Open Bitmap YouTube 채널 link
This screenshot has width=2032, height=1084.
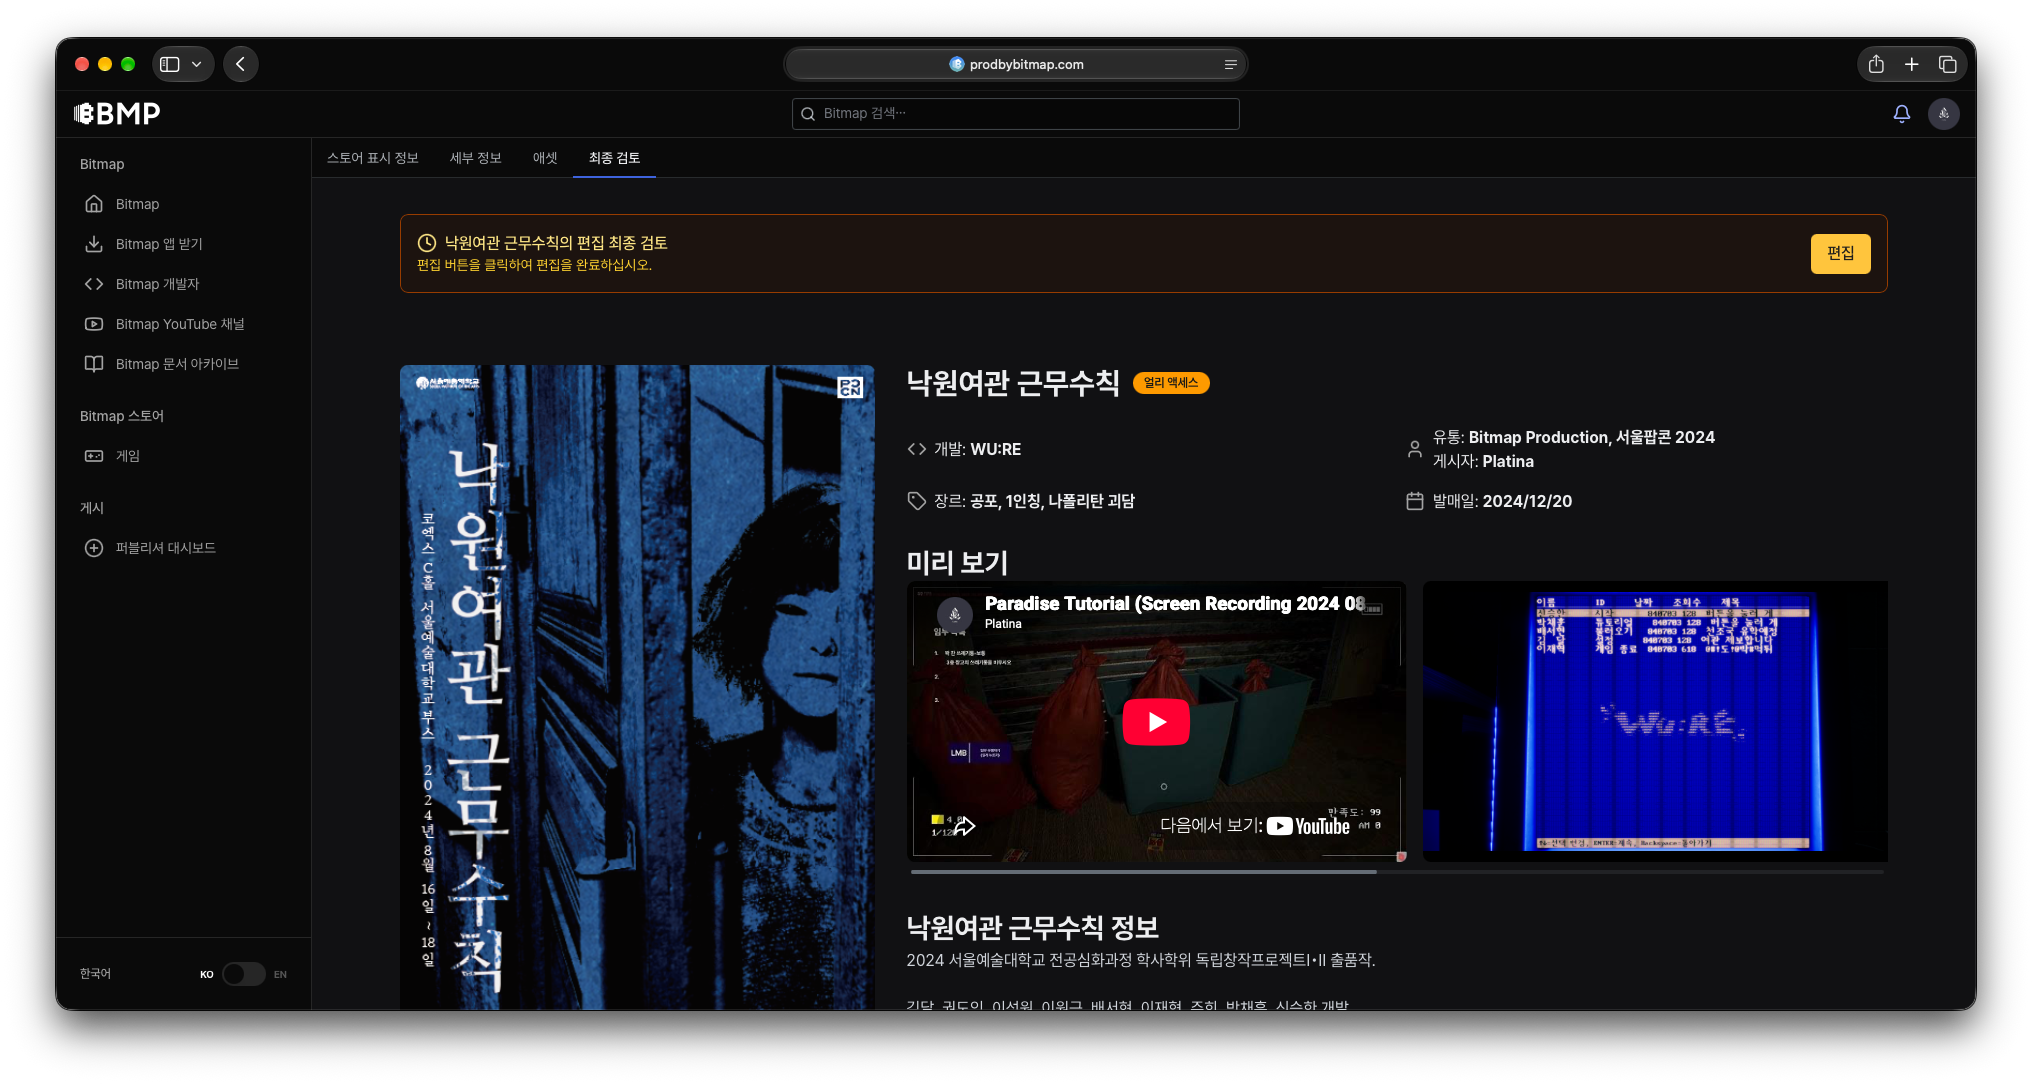pyautogui.click(x=183, y=324)
